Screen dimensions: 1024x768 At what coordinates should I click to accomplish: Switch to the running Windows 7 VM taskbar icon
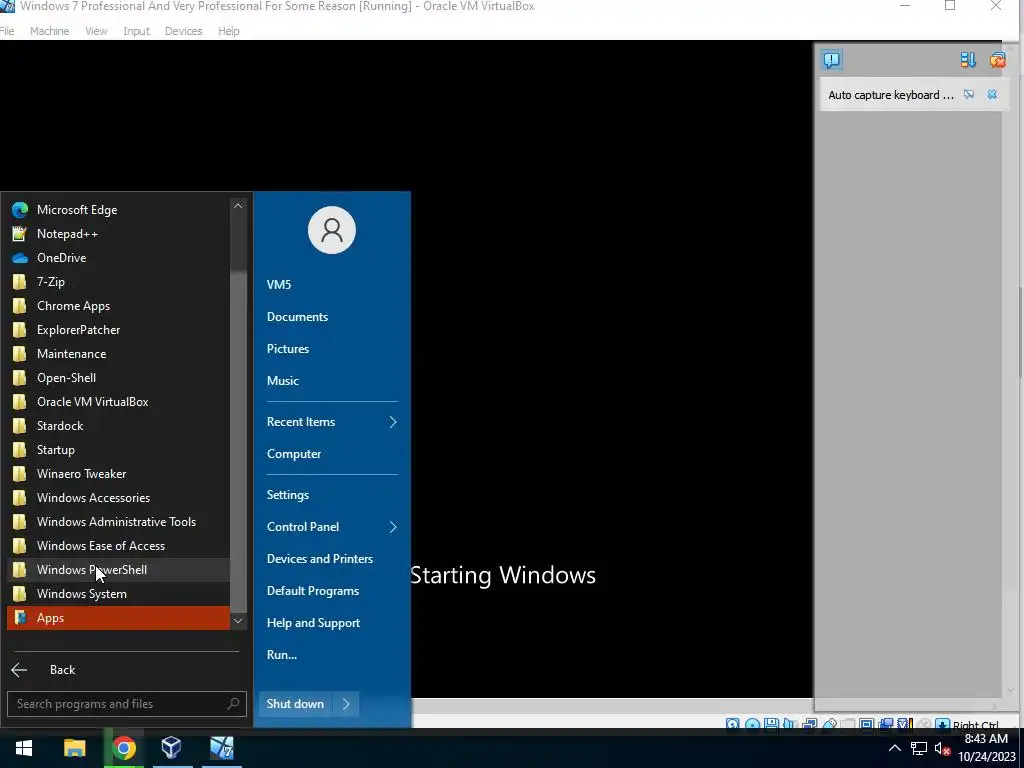pos(222,748)
